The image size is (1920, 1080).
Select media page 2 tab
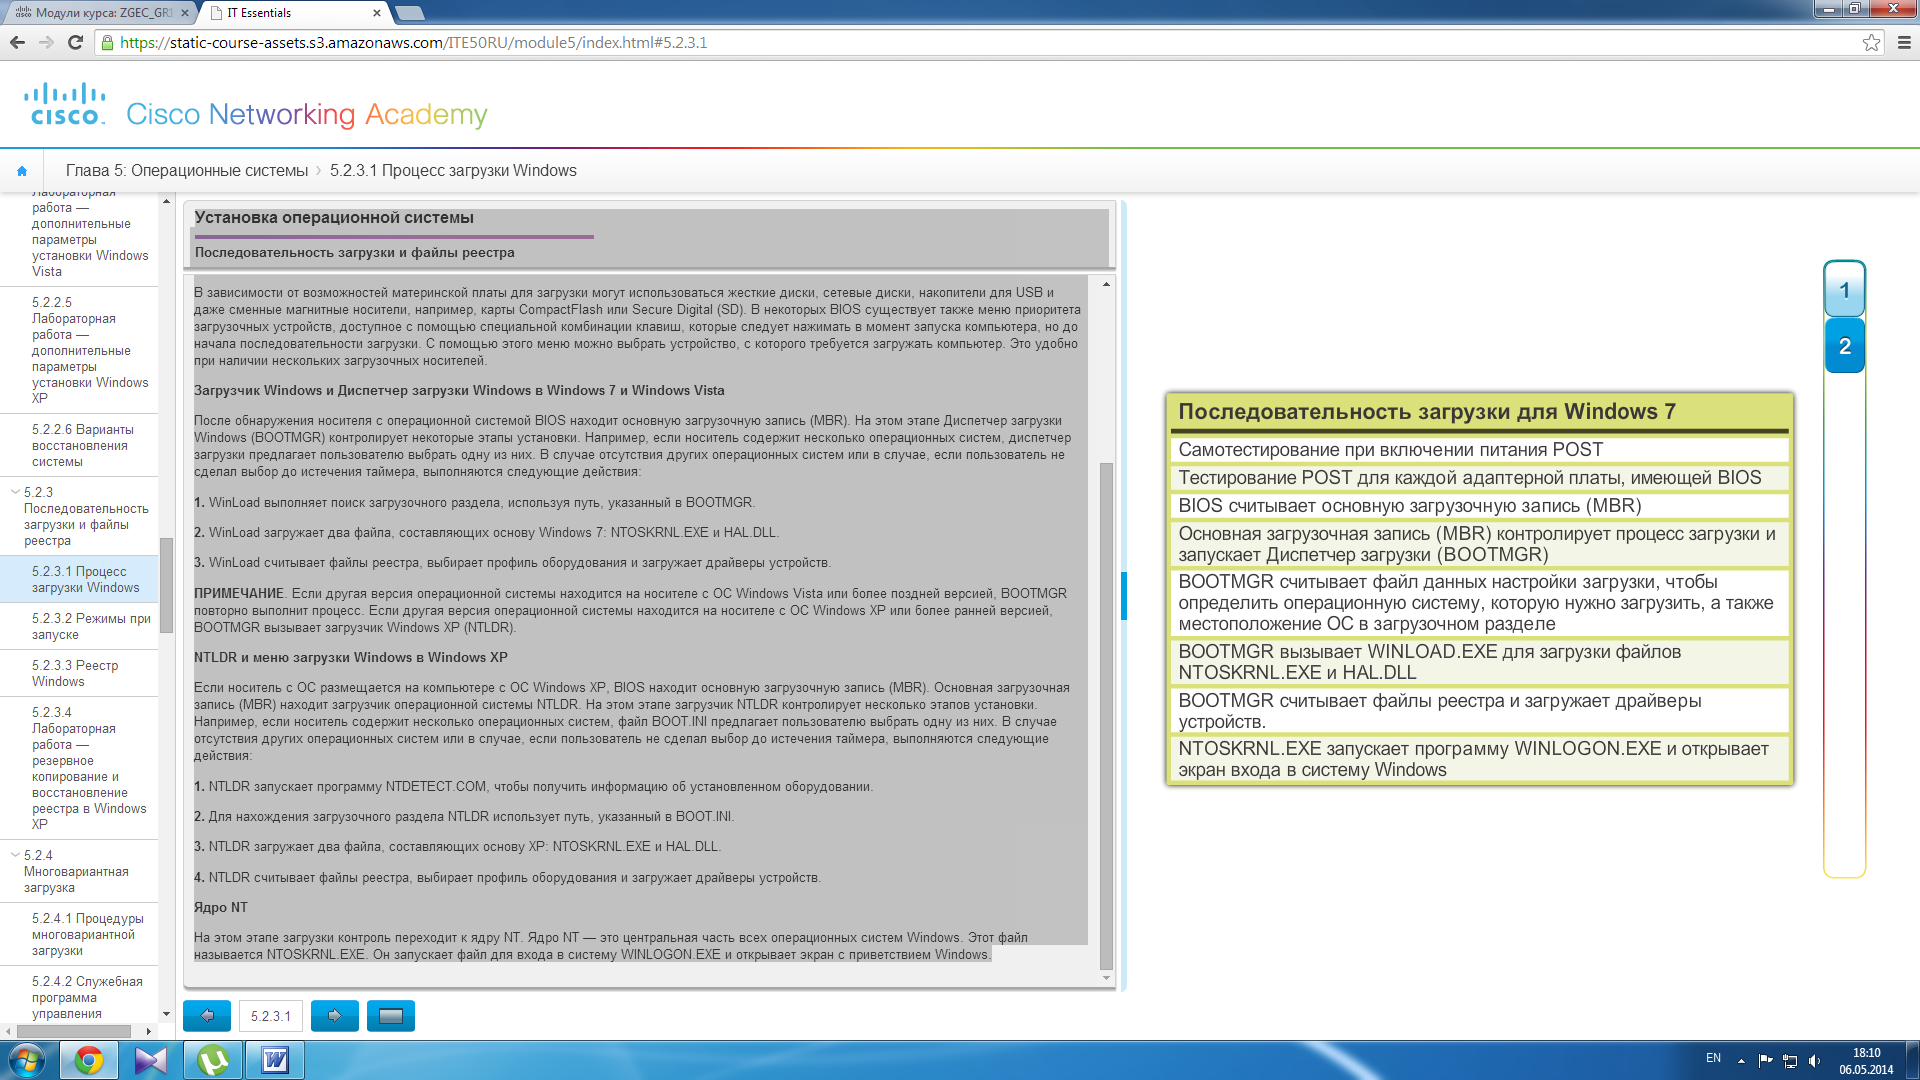coord(1844,346)
